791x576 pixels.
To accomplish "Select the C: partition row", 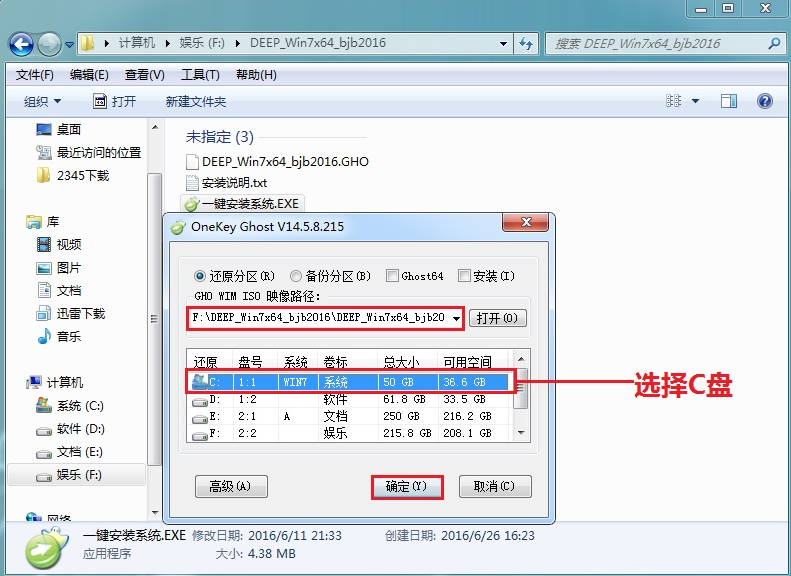I will pos(352,381).
